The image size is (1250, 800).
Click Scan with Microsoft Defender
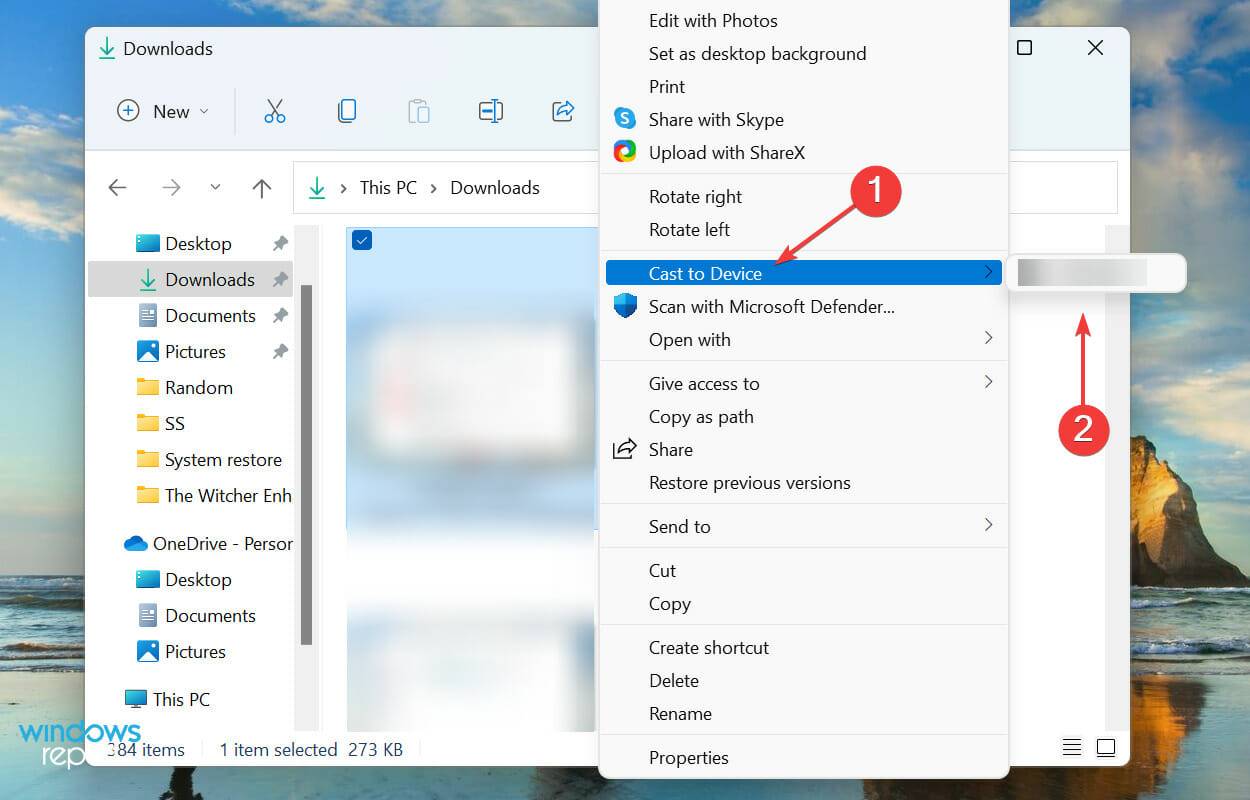770,307
